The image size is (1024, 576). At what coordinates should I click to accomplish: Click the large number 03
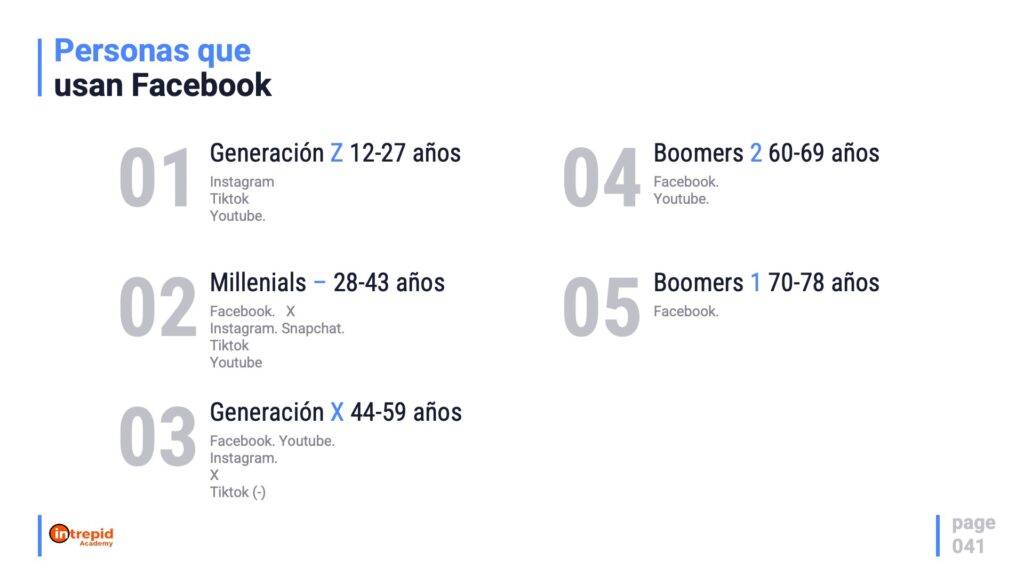157,438
